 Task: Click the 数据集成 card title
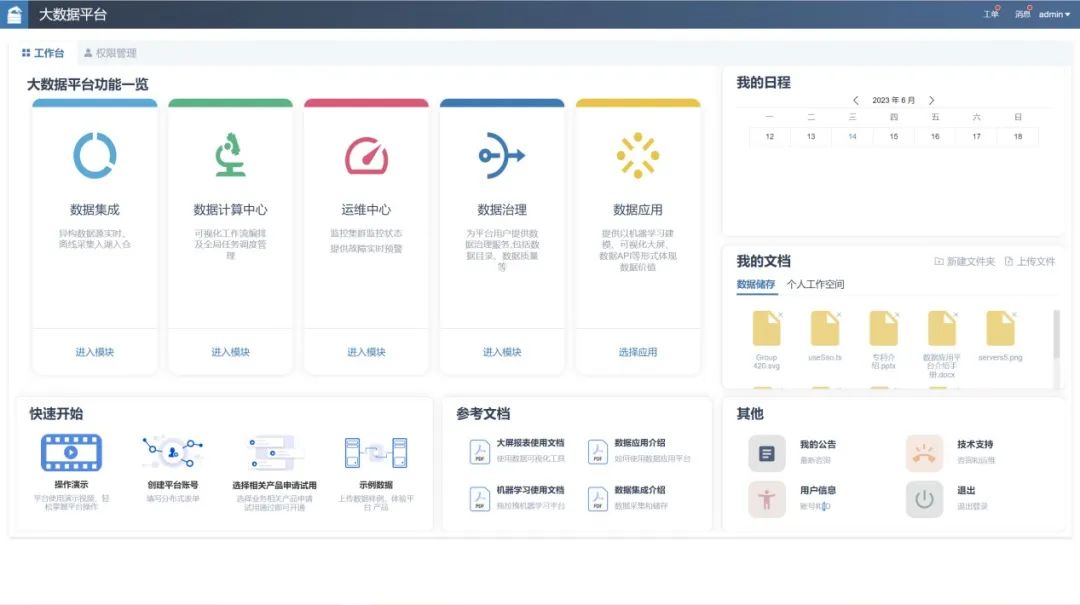tap(95, 209)
